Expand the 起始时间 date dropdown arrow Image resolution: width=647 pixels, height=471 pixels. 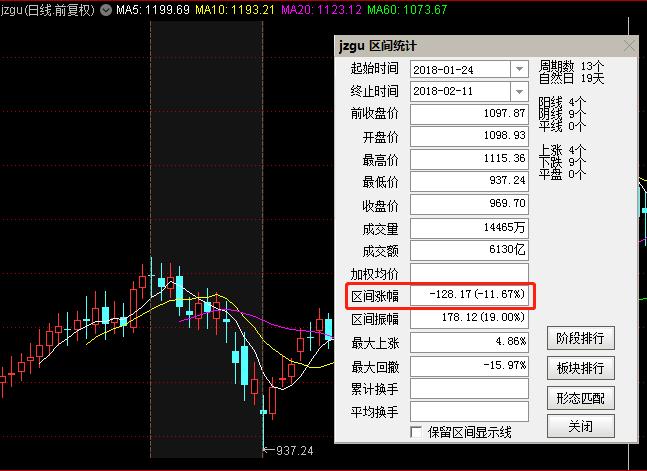pos(519,69)
